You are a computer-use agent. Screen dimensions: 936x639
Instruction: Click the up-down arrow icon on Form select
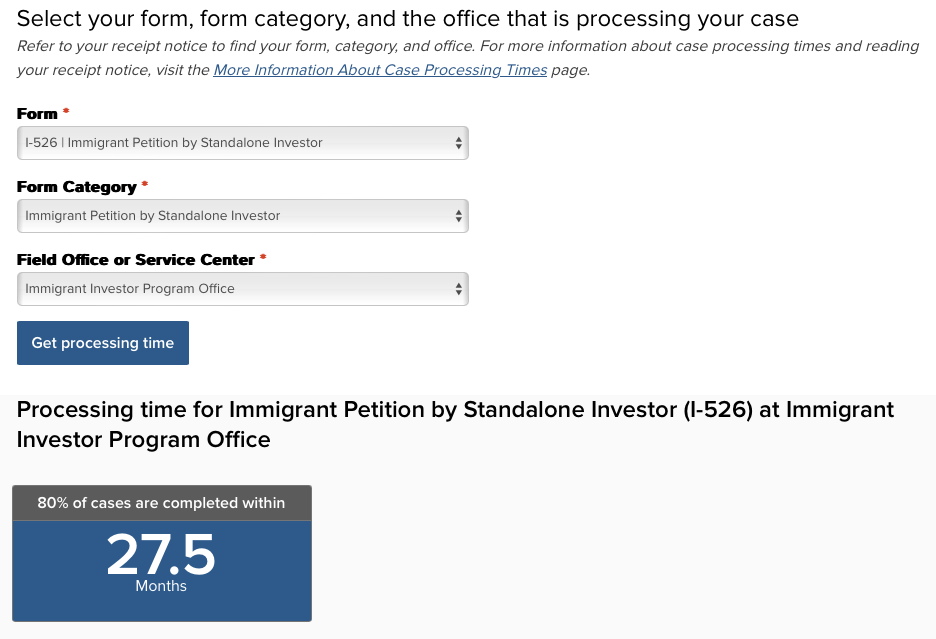tap(459, 143)
